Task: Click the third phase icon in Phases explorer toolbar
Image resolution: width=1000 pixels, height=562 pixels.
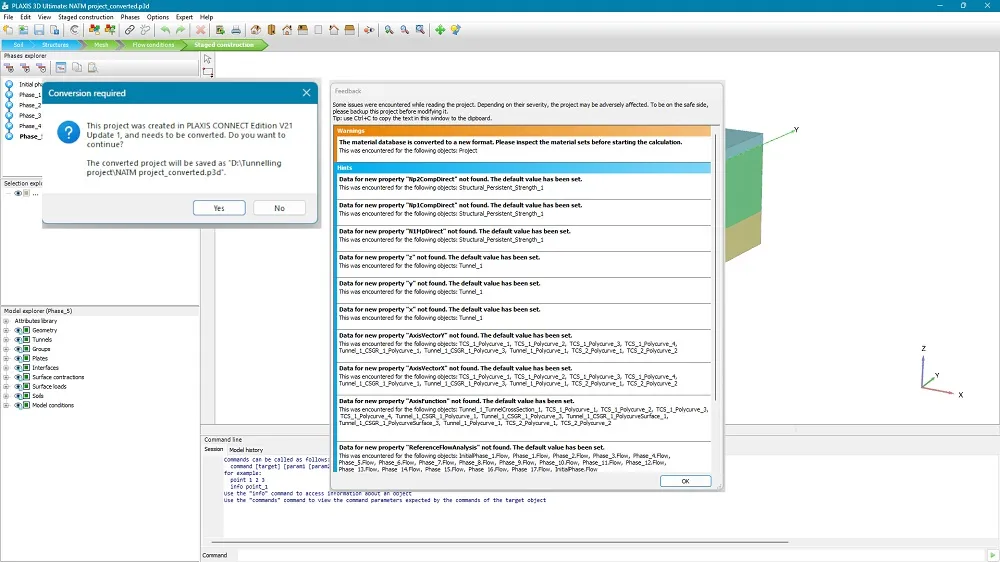Action: click(x=41, y=68)
